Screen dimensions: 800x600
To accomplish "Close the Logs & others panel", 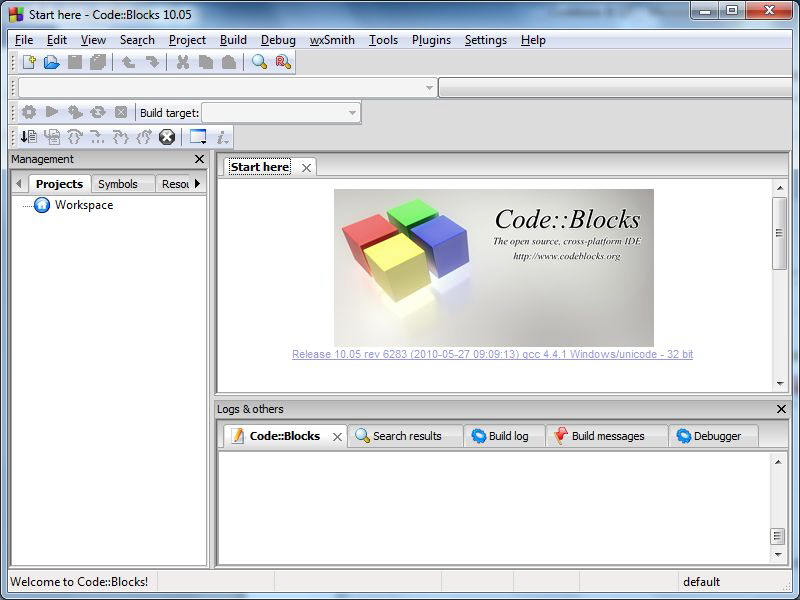I will pyautogui.click(x=781, y=409).
